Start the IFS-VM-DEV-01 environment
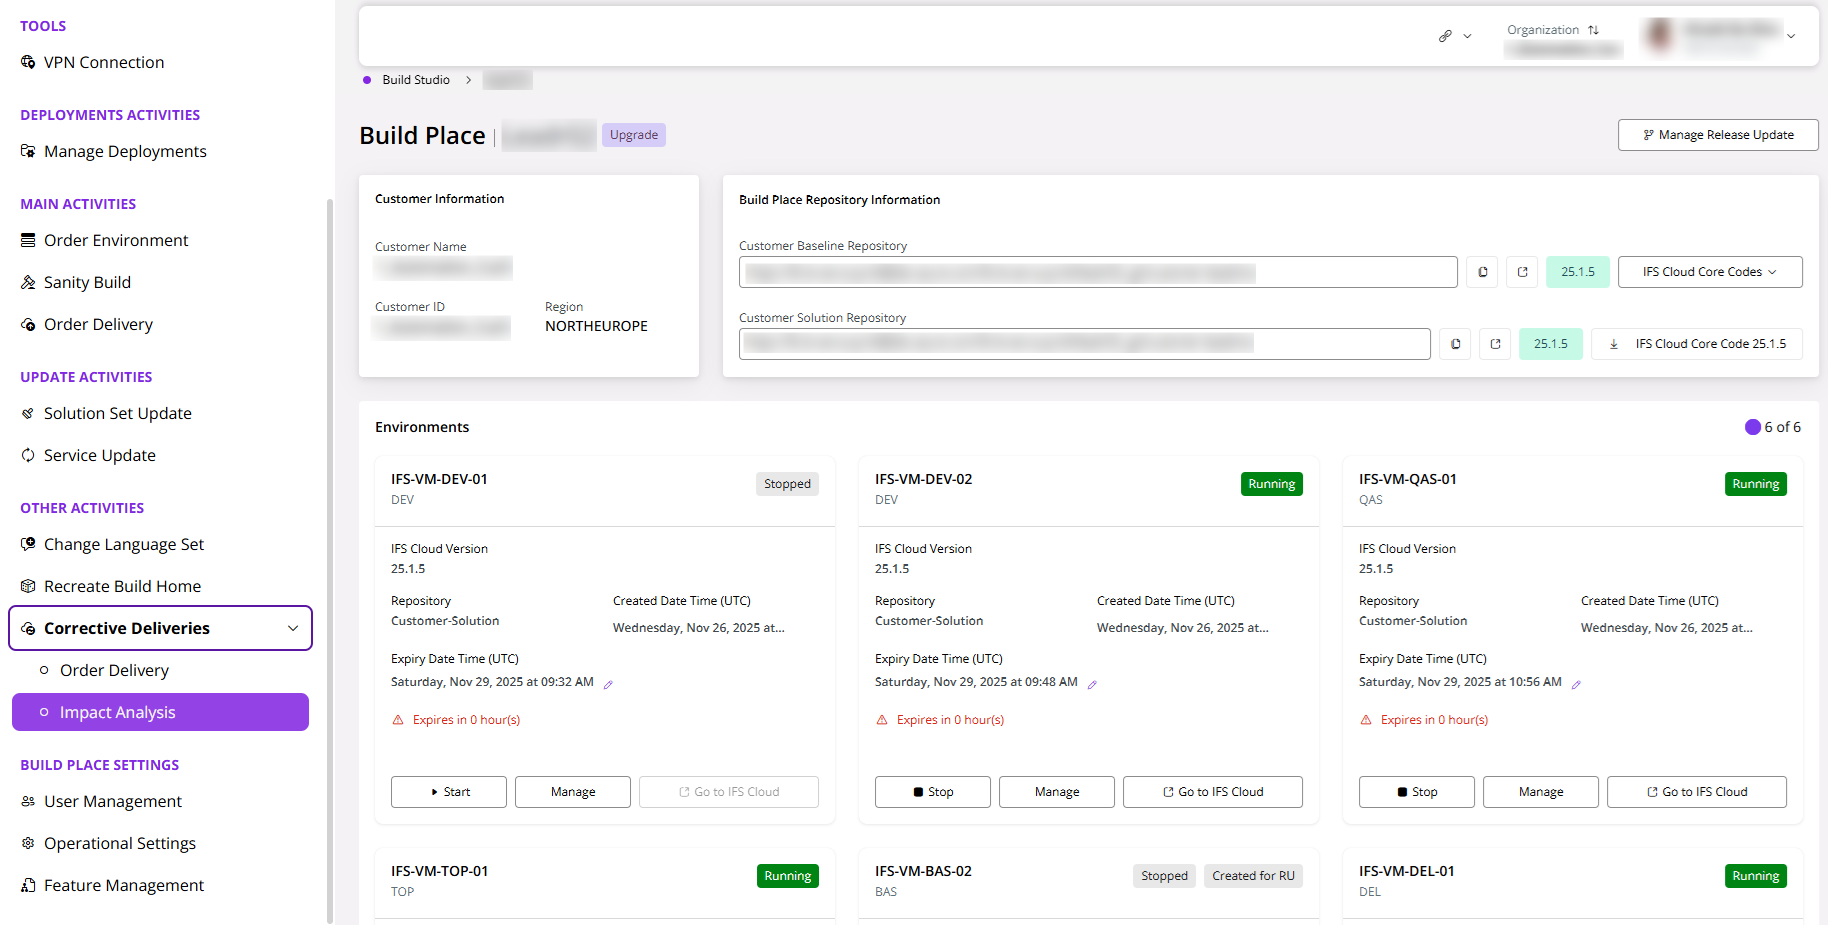Viewport: 1828px width, 925px height. (448, 791)
